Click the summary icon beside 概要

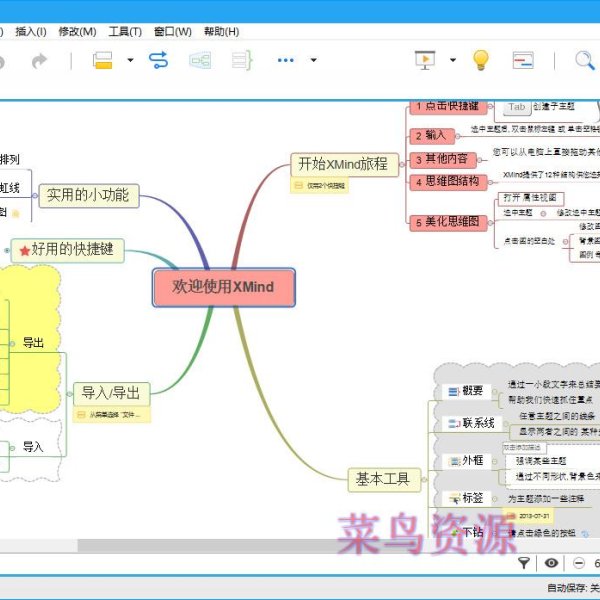click(454, 391)
